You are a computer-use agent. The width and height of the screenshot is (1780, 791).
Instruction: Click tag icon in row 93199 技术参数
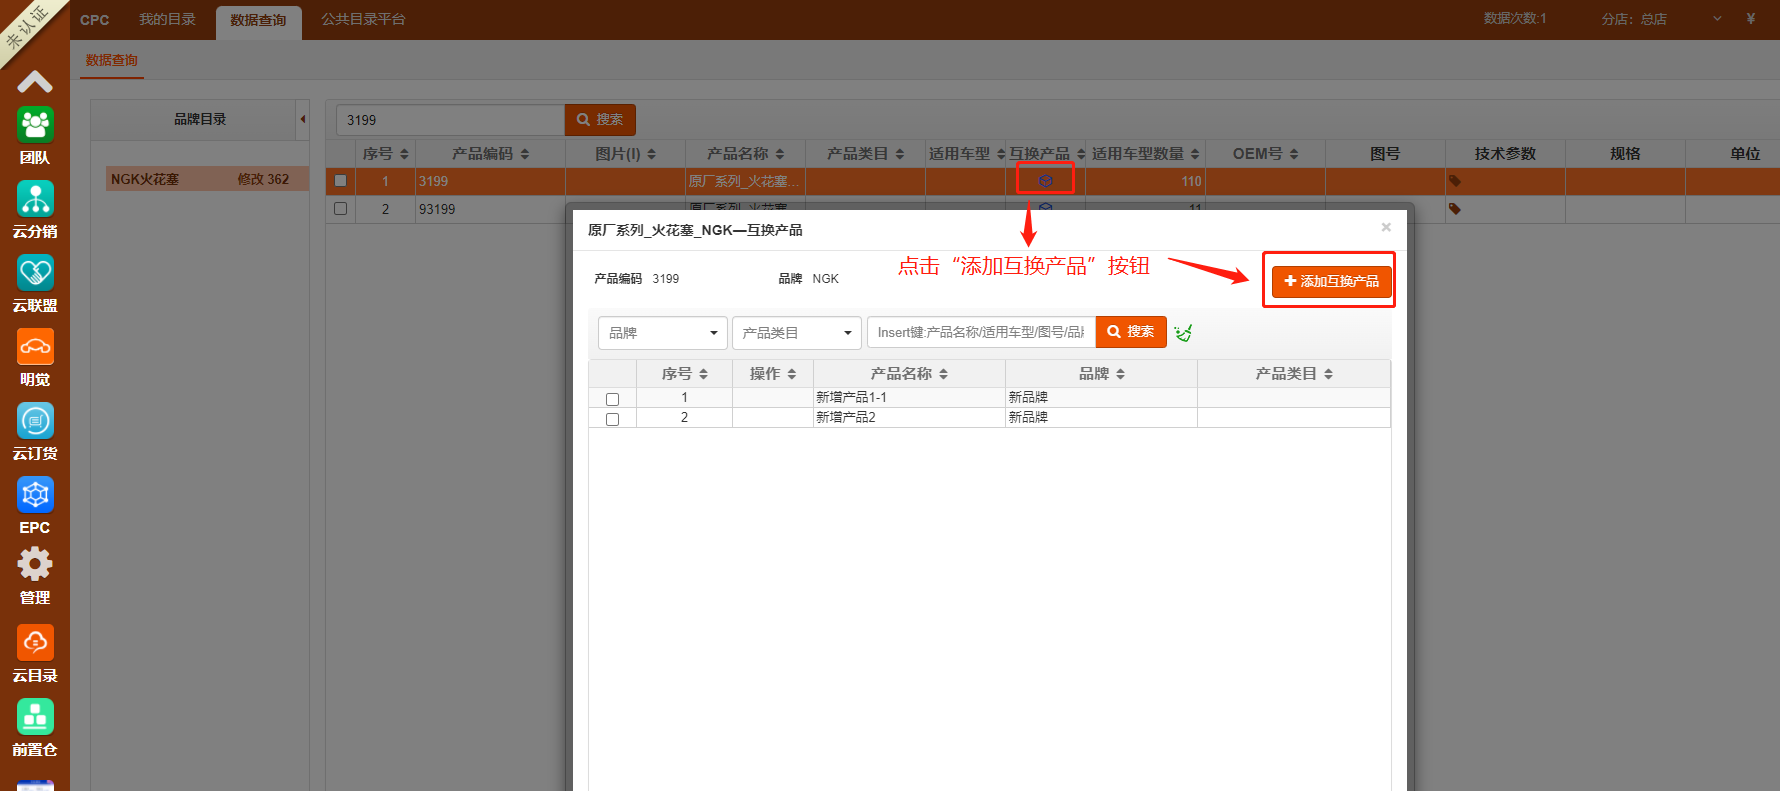1455,209
